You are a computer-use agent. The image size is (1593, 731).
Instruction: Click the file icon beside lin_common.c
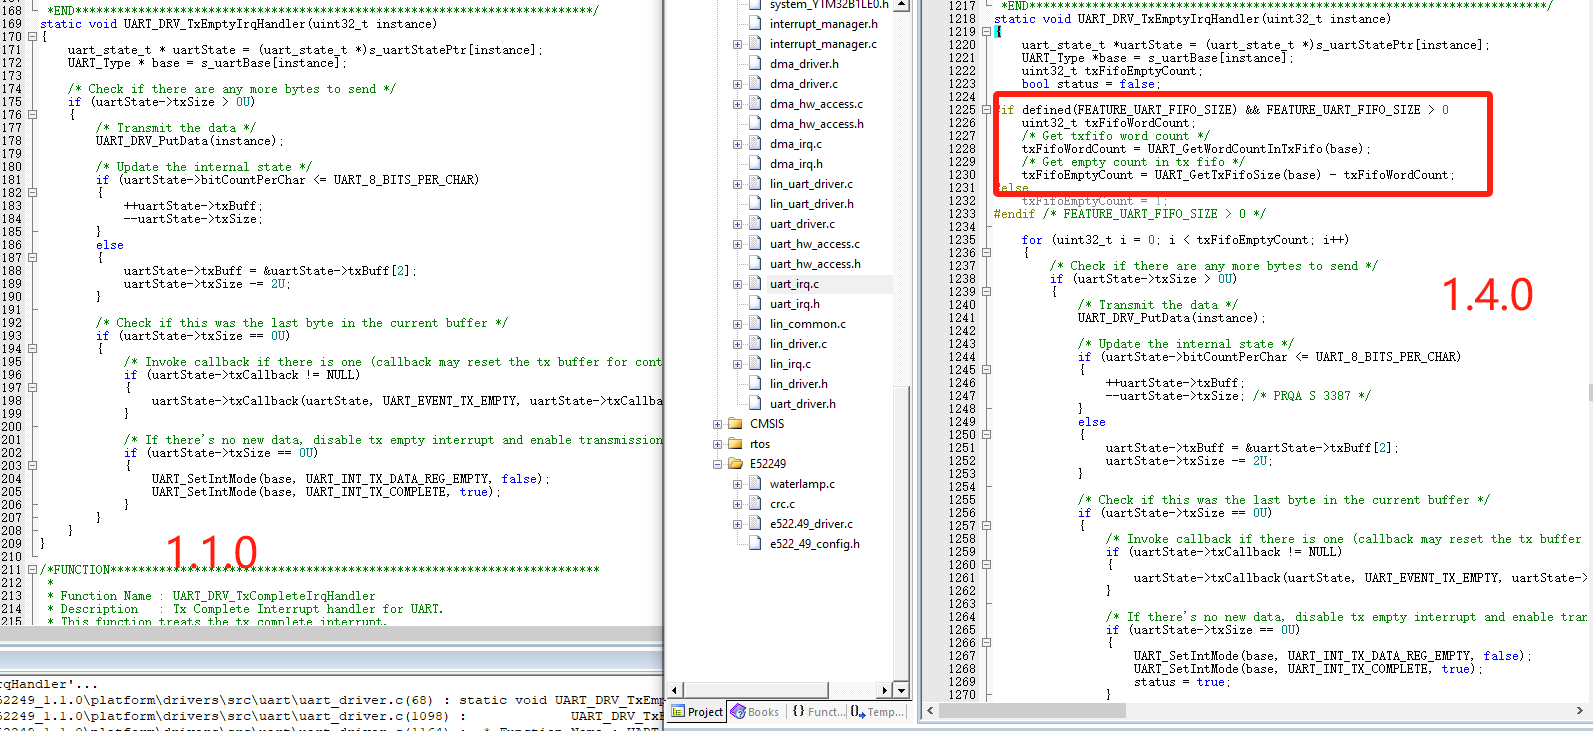point(756,324)
